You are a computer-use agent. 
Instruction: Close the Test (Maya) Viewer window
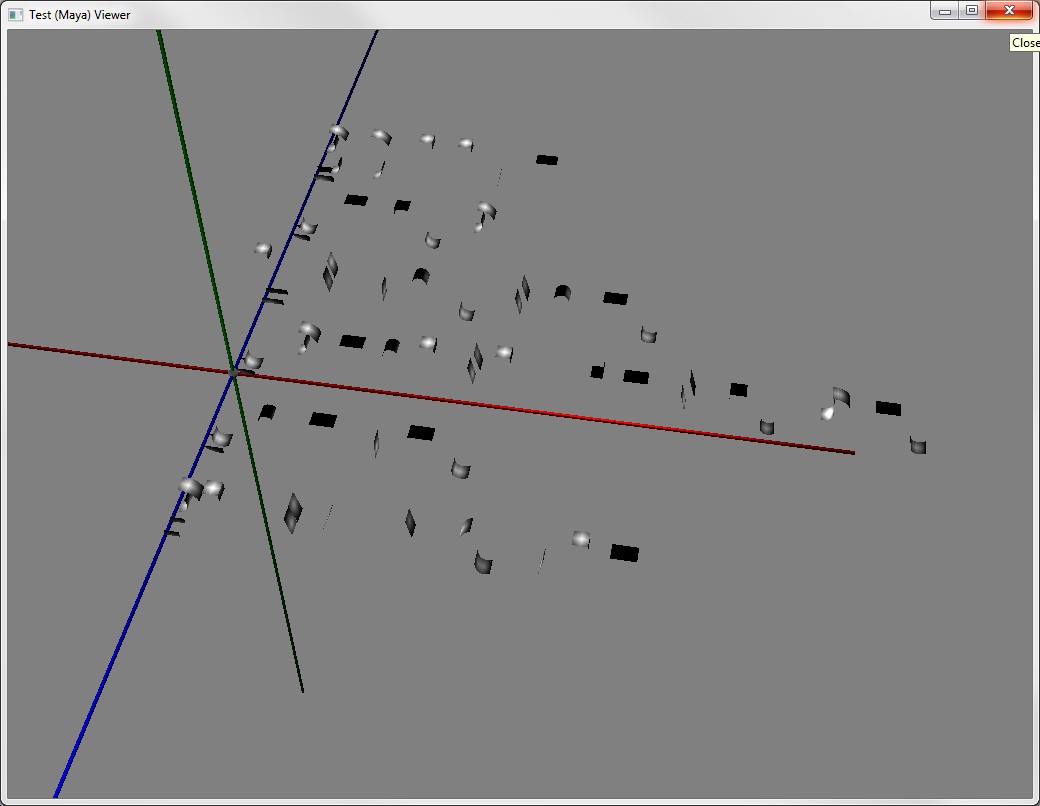coord(1009,11)
